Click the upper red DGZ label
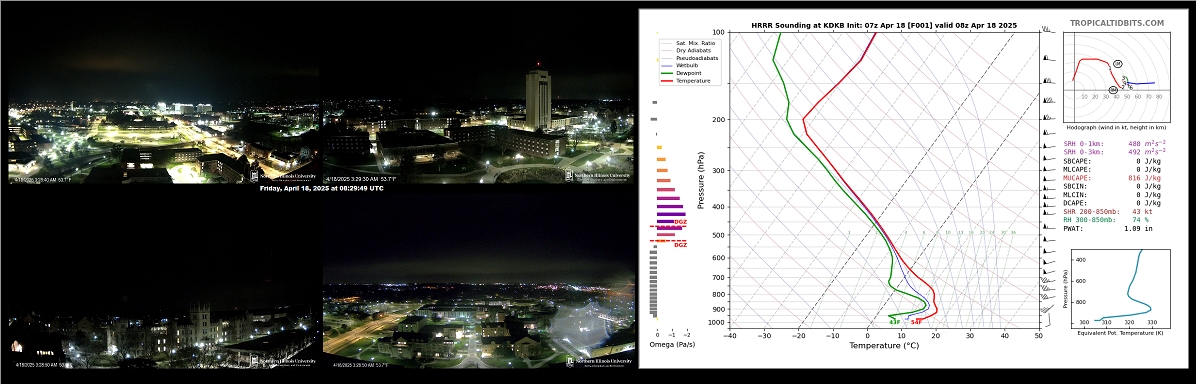 680,222
